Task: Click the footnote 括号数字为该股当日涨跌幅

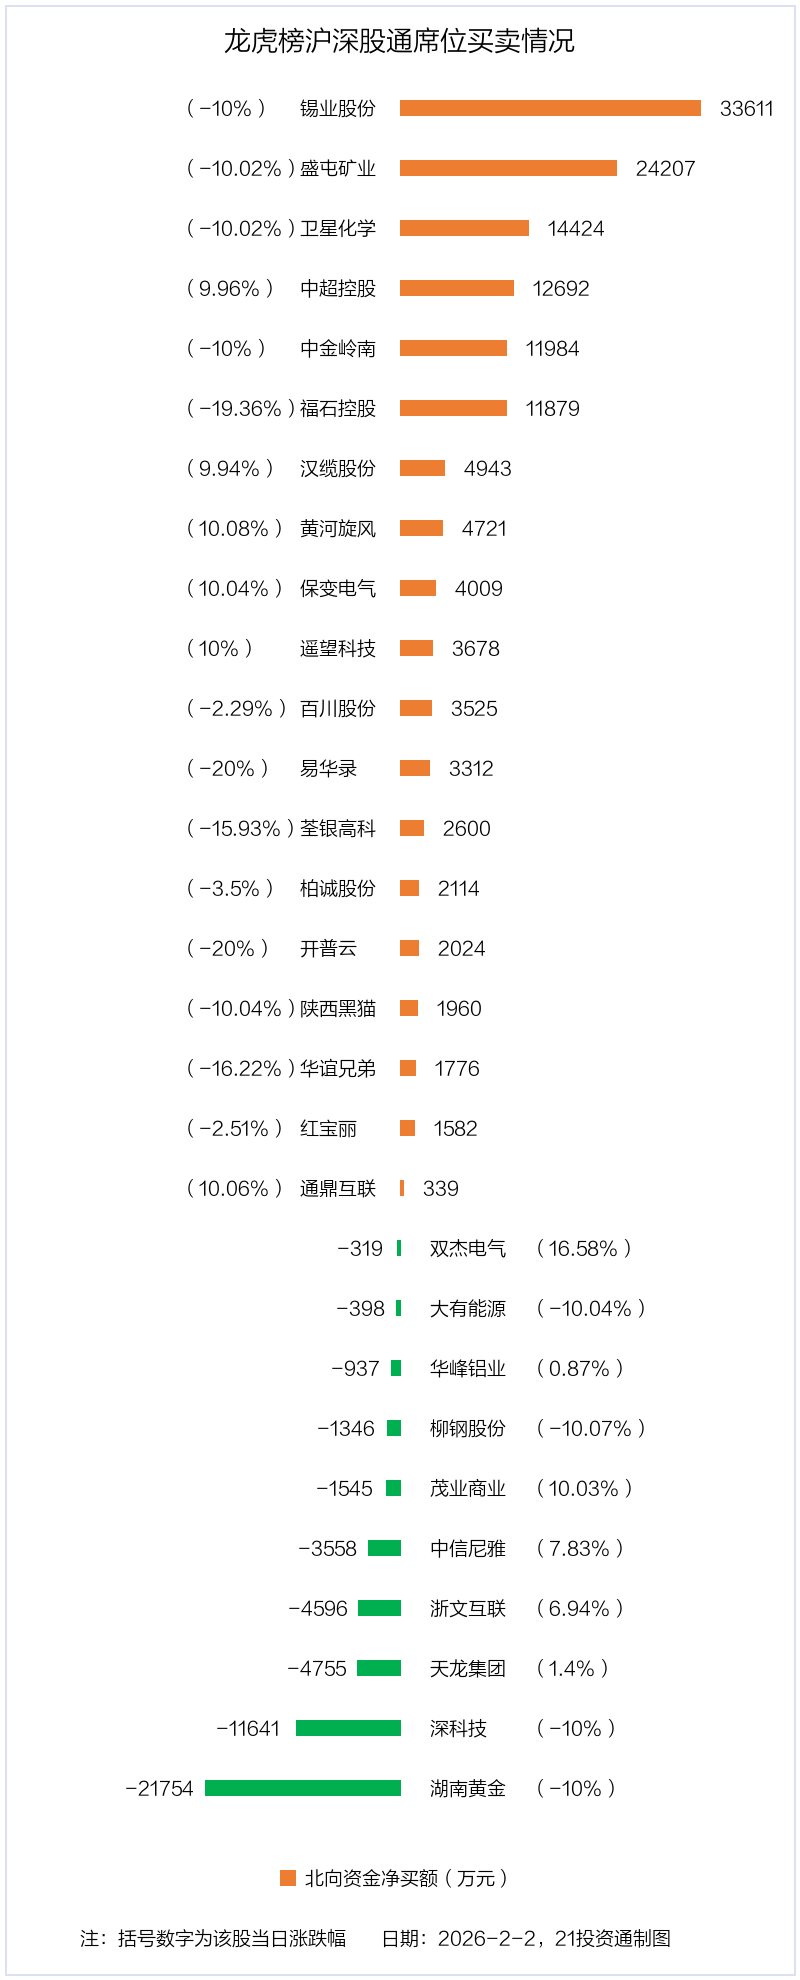Action: (x=232, y=1938)
